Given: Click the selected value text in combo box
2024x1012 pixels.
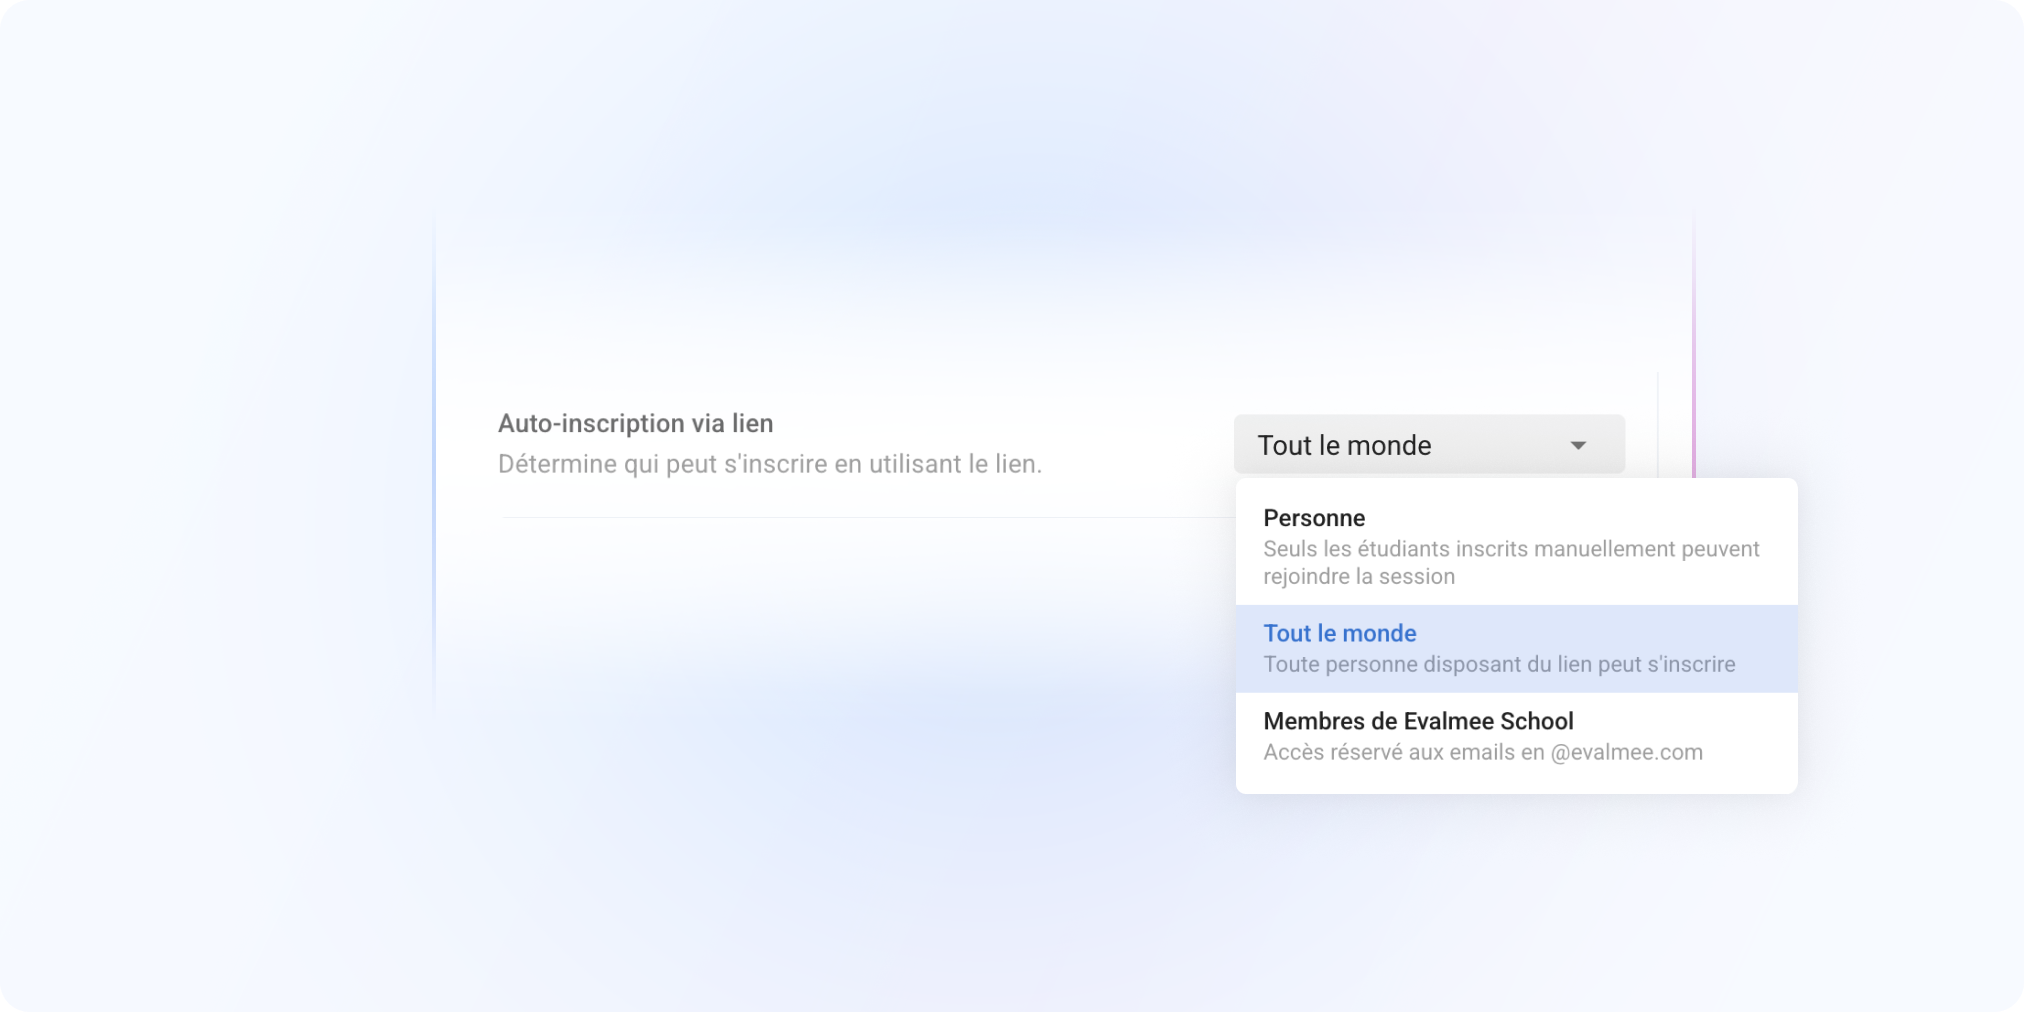Looking at the screenshot, I should point(1344,445).
